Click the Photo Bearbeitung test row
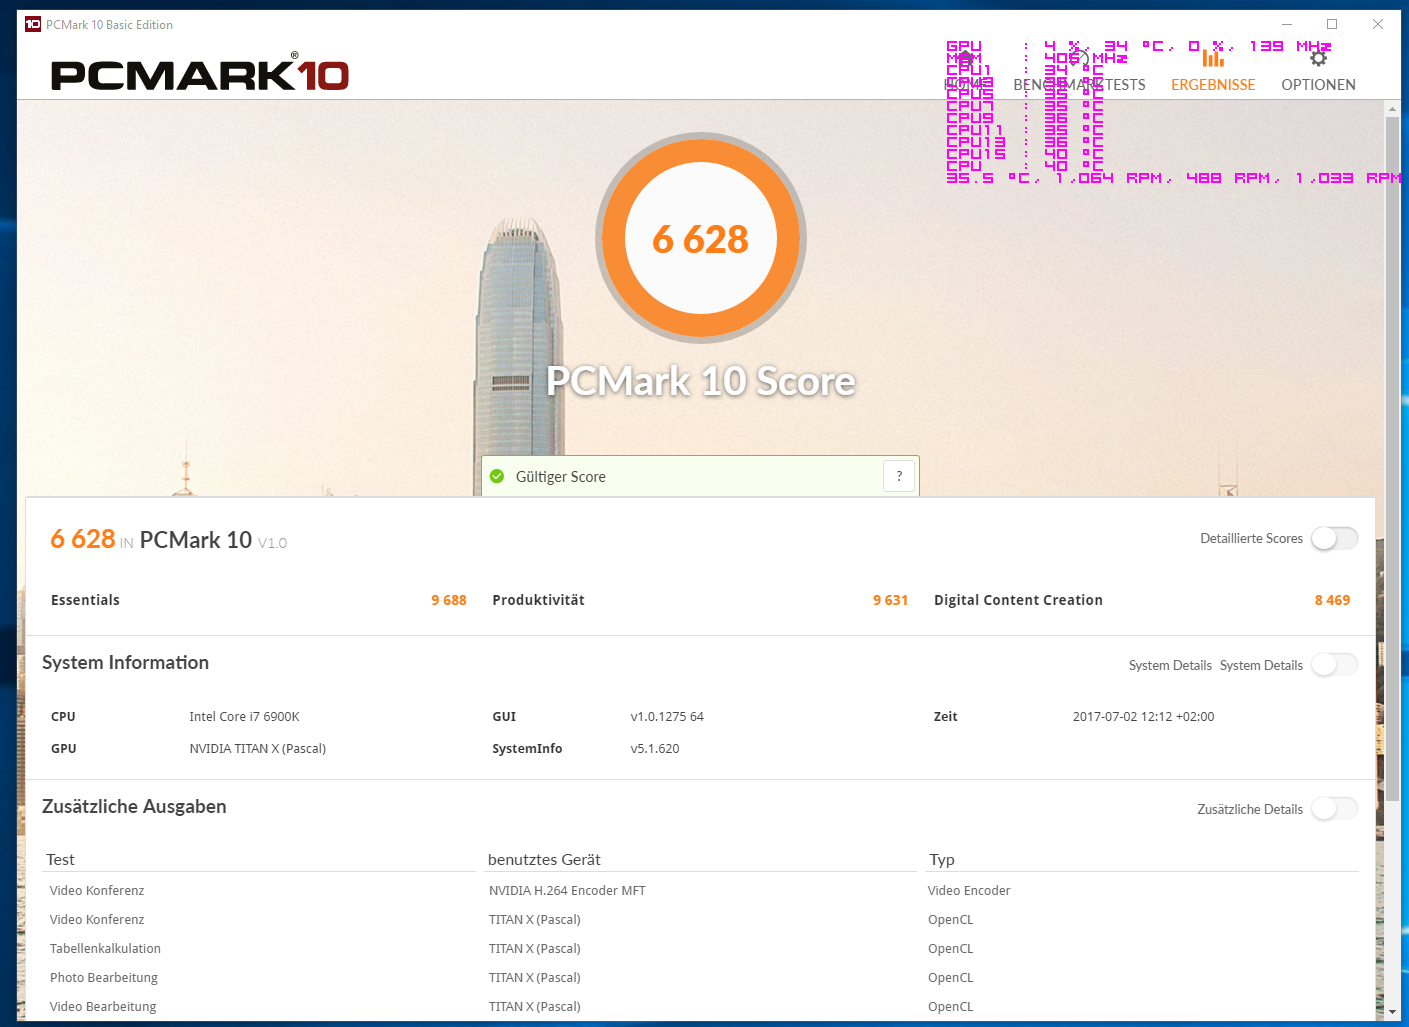This screenshot has height=1027, width=1409. (104, 978)
